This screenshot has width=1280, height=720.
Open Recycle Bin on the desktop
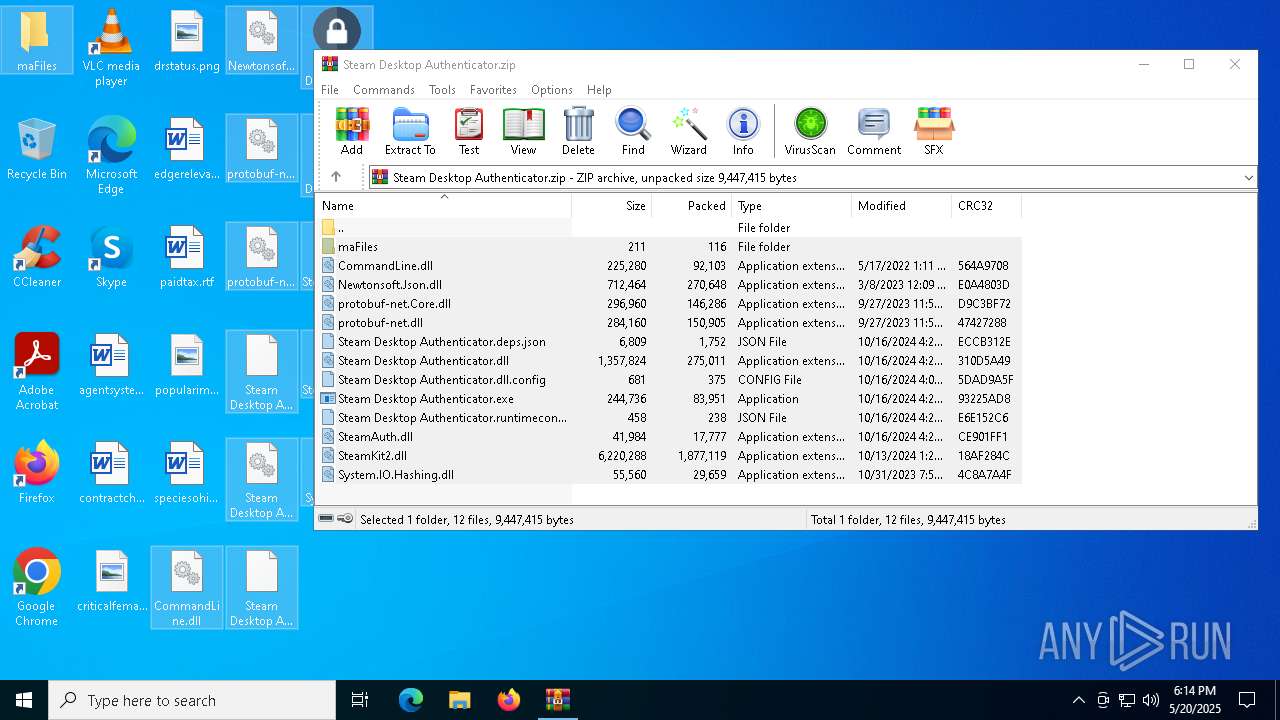[37, 150]
